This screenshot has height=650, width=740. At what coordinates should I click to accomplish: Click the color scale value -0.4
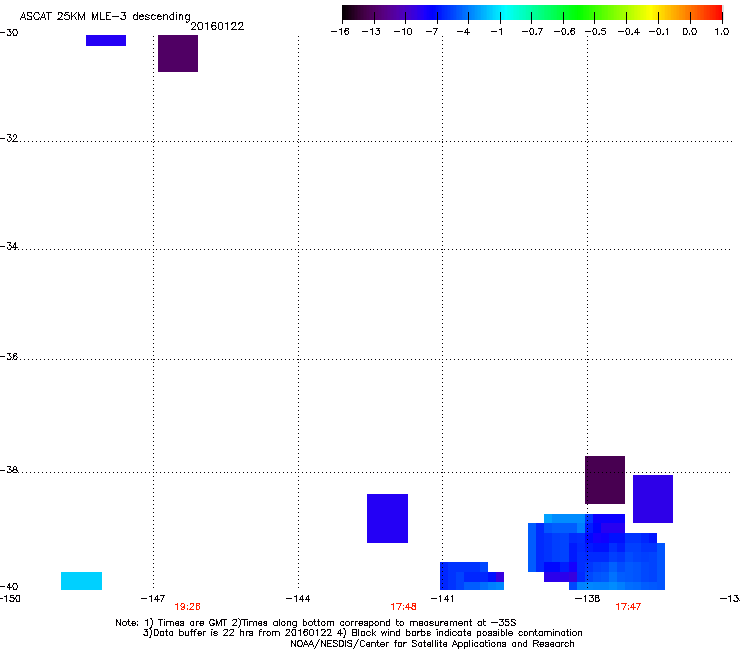point(629,32)
